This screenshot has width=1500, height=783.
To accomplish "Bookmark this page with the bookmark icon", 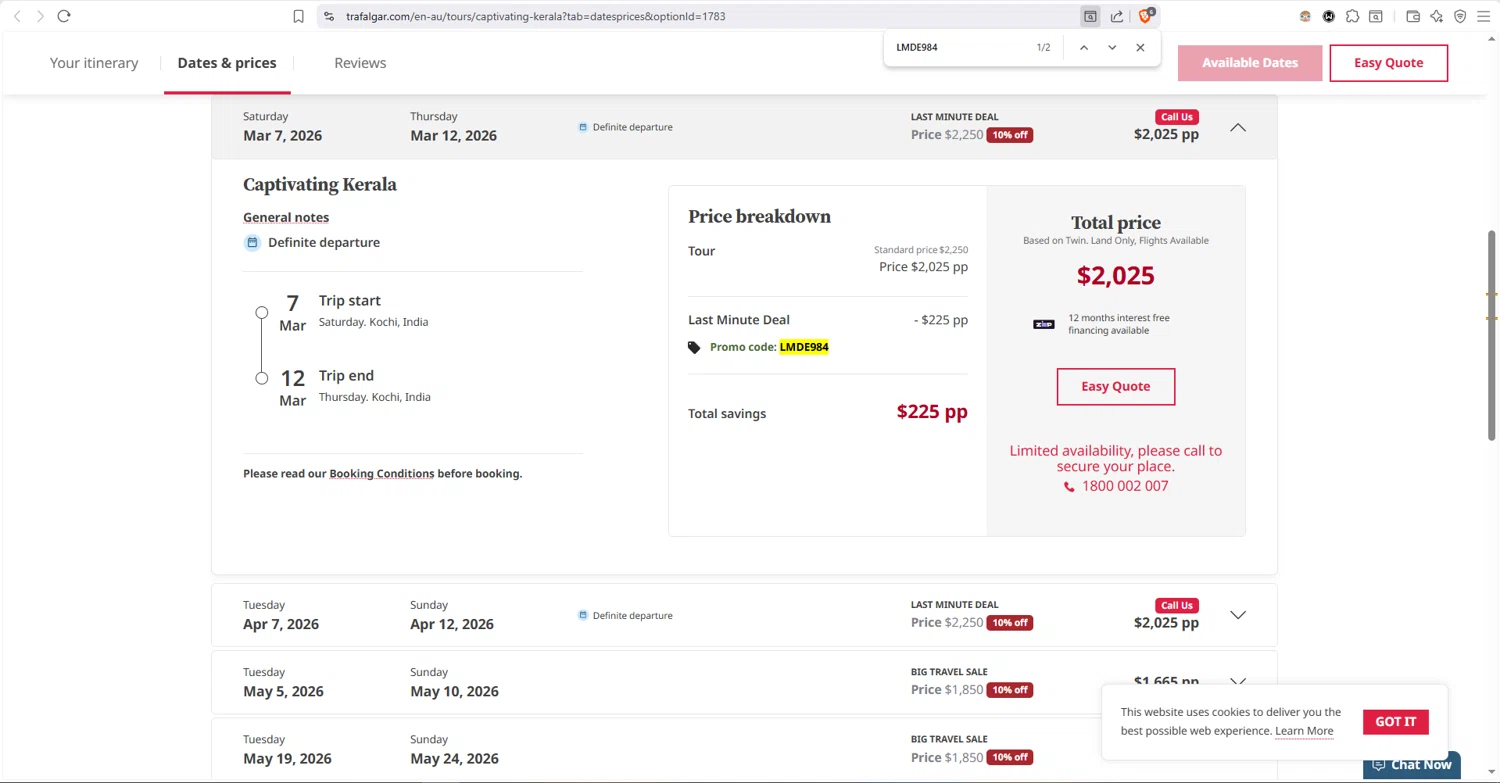I will (298, 16).
